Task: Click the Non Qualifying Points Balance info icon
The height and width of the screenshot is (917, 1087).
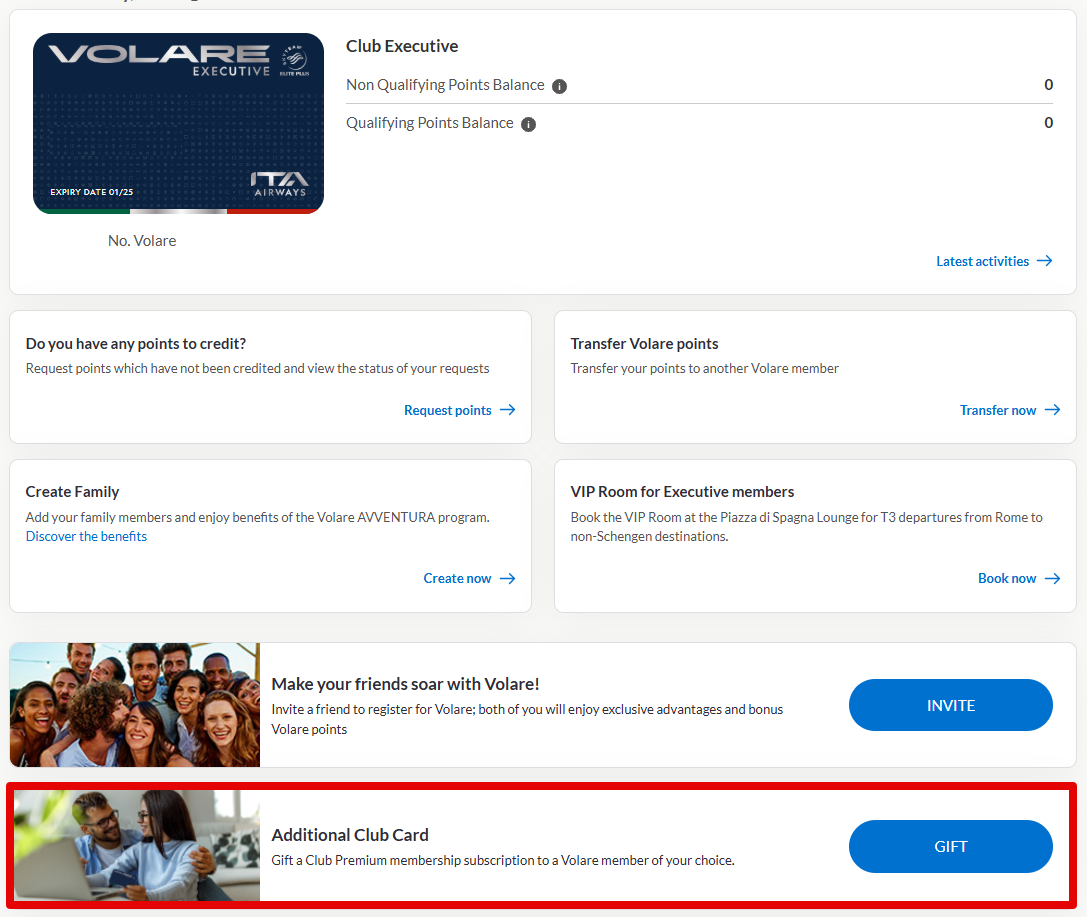Action: [559, 86]
